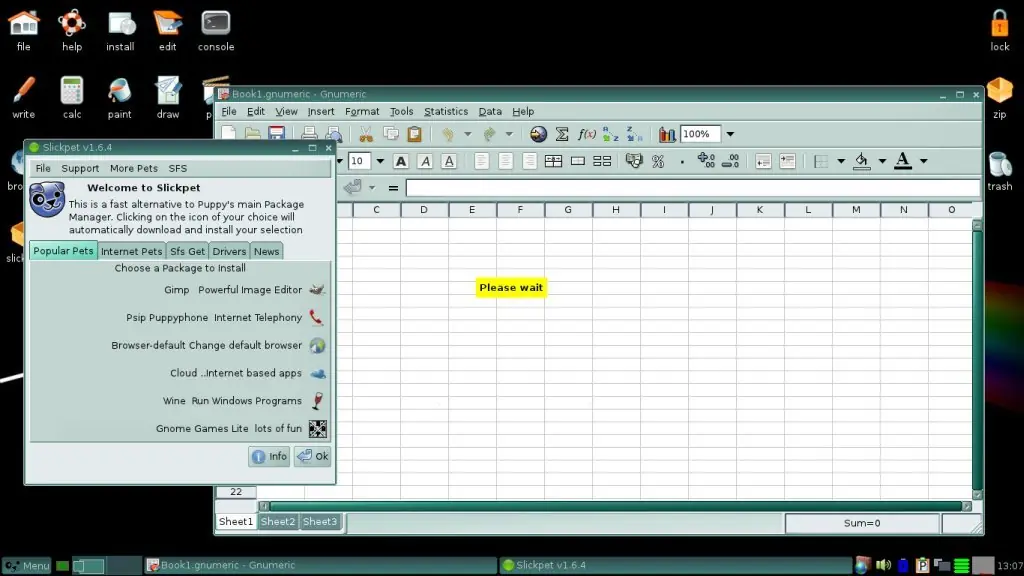Click the Gnumeric formula entry field
The height and width of the screenshot is (576, 1024).
tap(692, 188)
